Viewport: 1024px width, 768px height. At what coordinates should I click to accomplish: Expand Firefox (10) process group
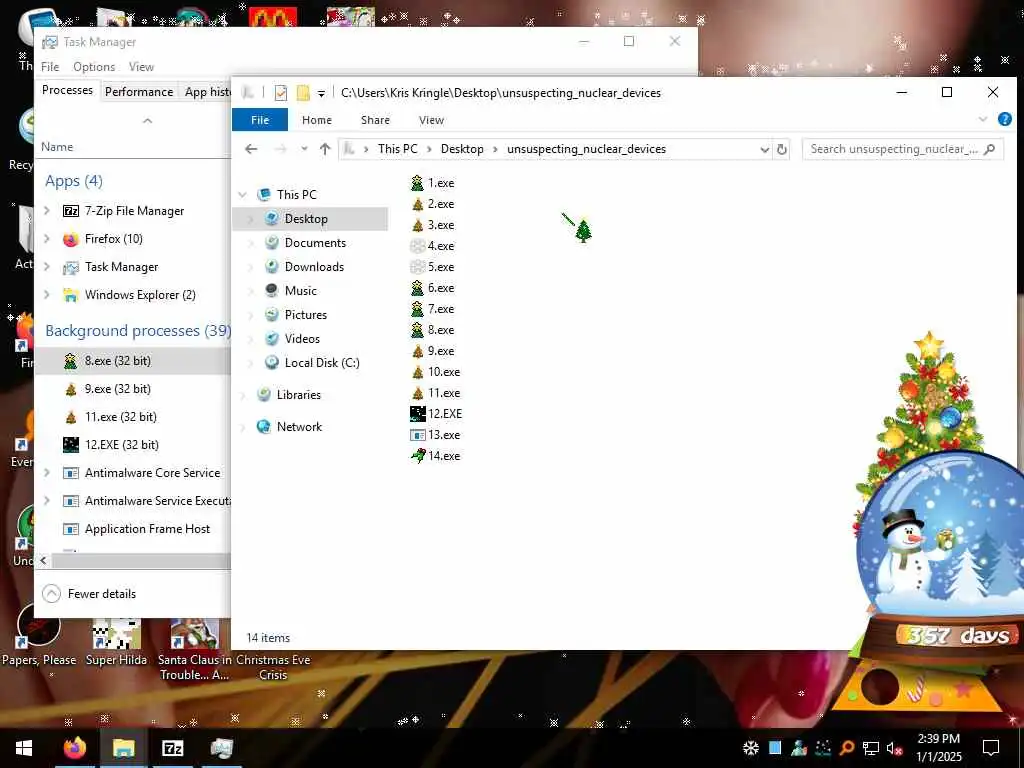pos(47,238)
